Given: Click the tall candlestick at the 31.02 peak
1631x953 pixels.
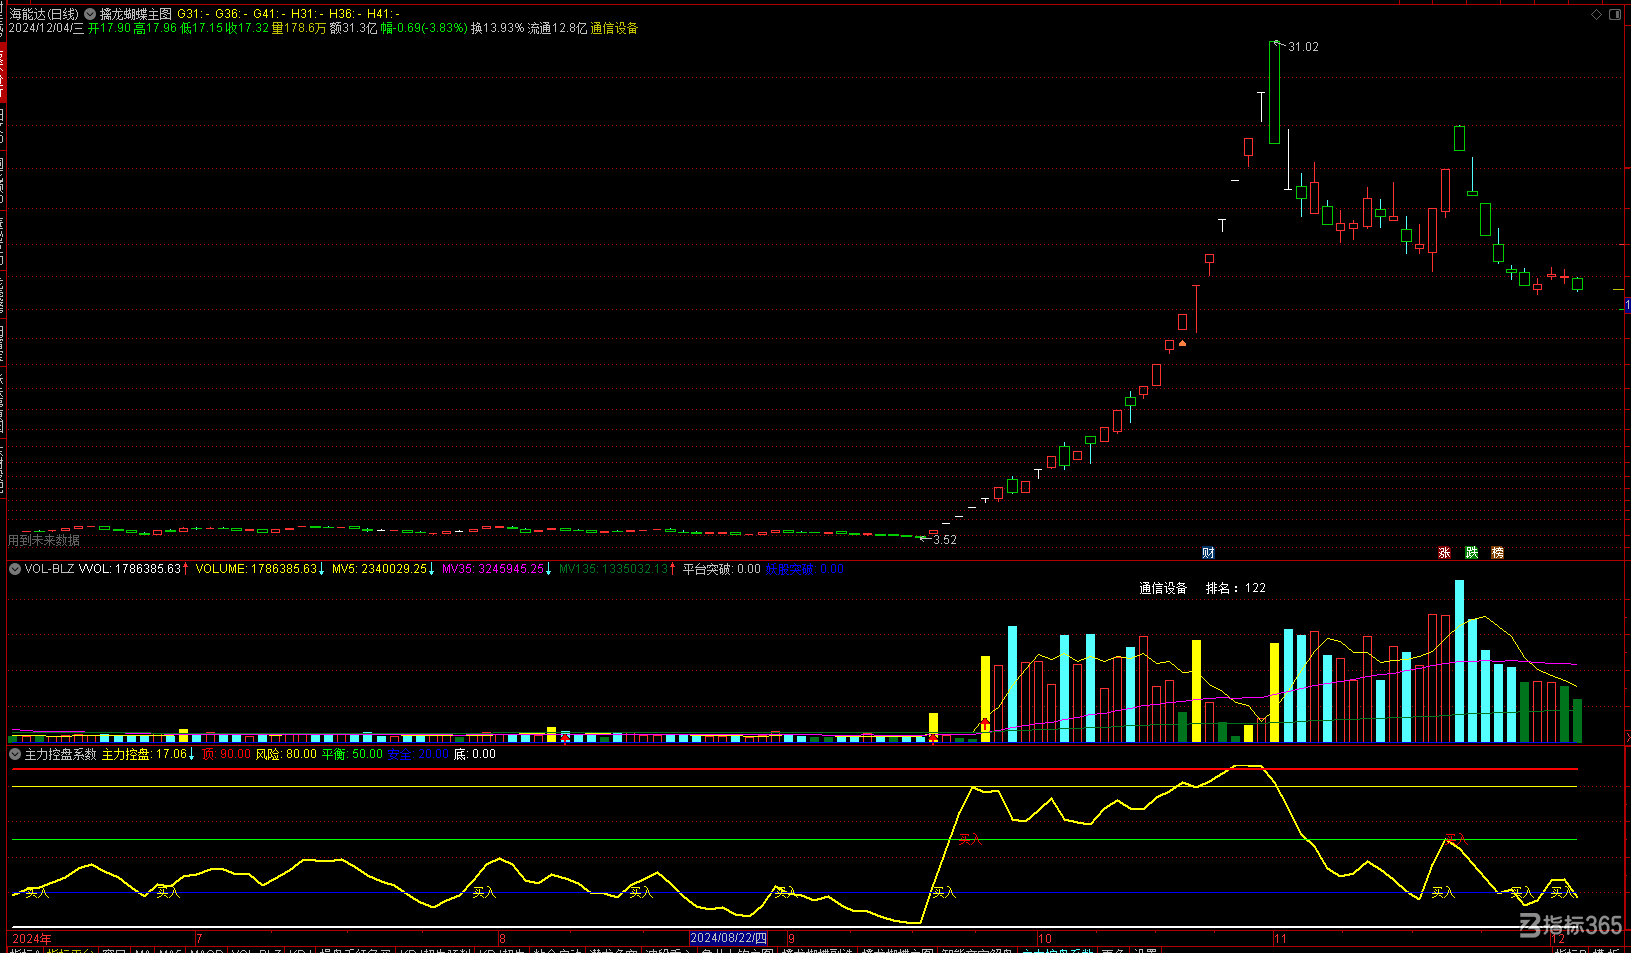Looking at the screenshot, I should tap(1274, 93).
